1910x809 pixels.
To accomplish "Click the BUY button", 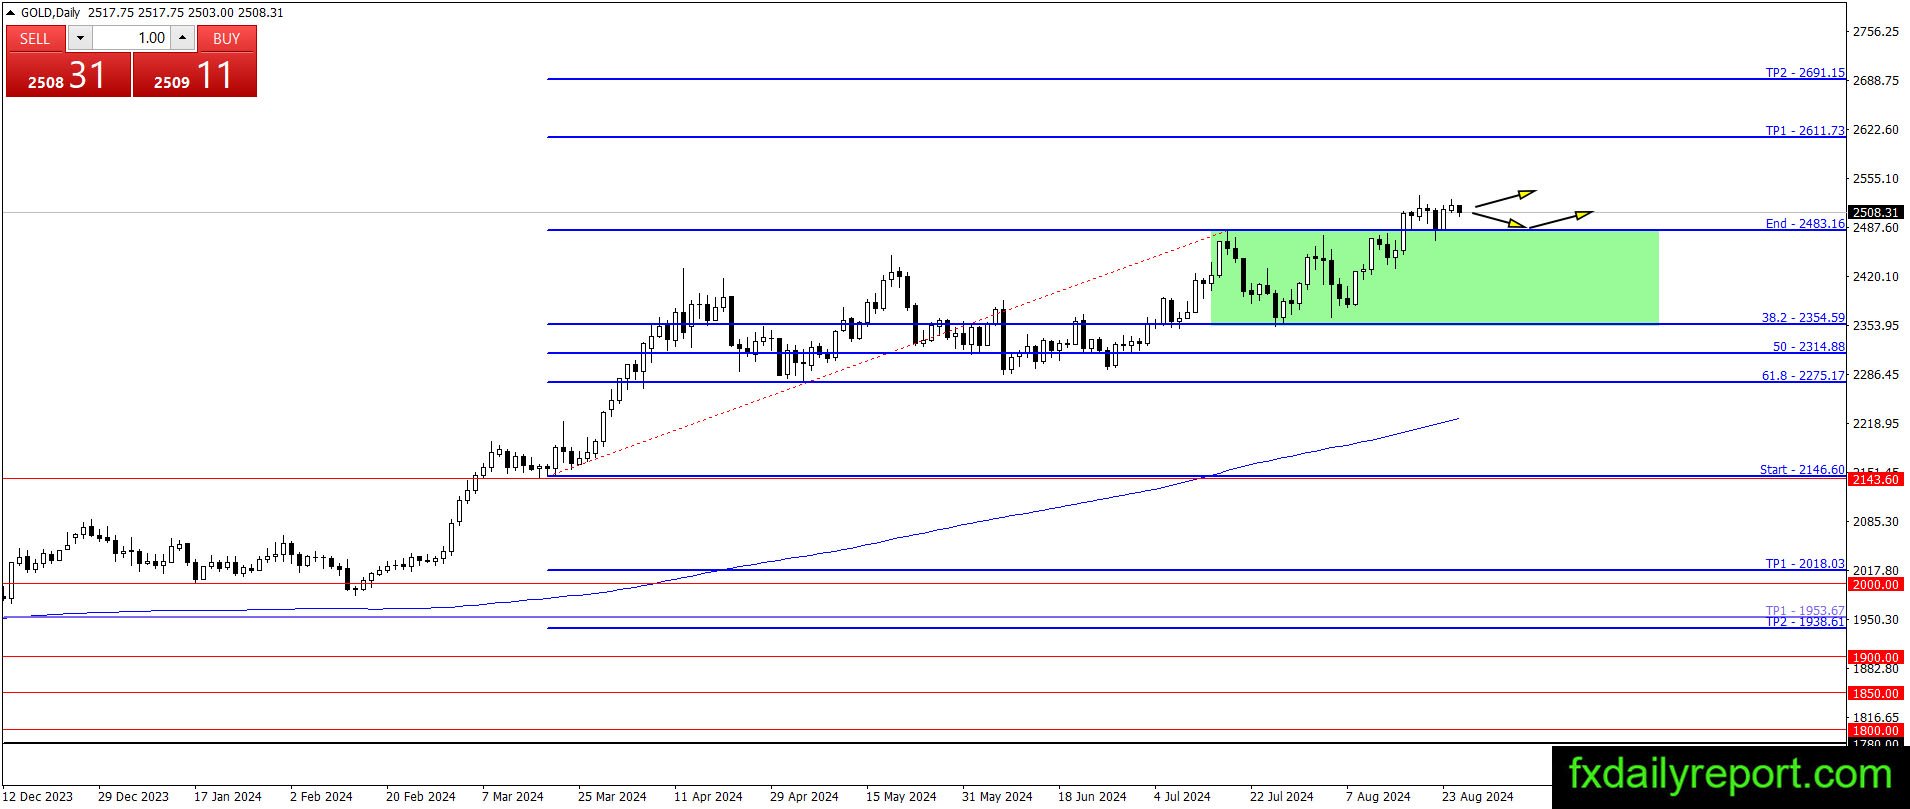I will (x=227, y=38).
